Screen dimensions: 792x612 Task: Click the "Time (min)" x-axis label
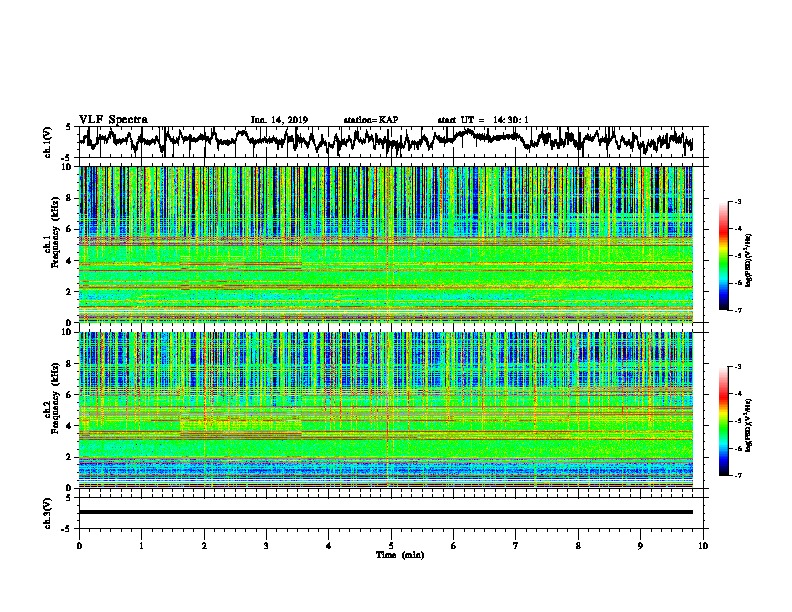400,555
